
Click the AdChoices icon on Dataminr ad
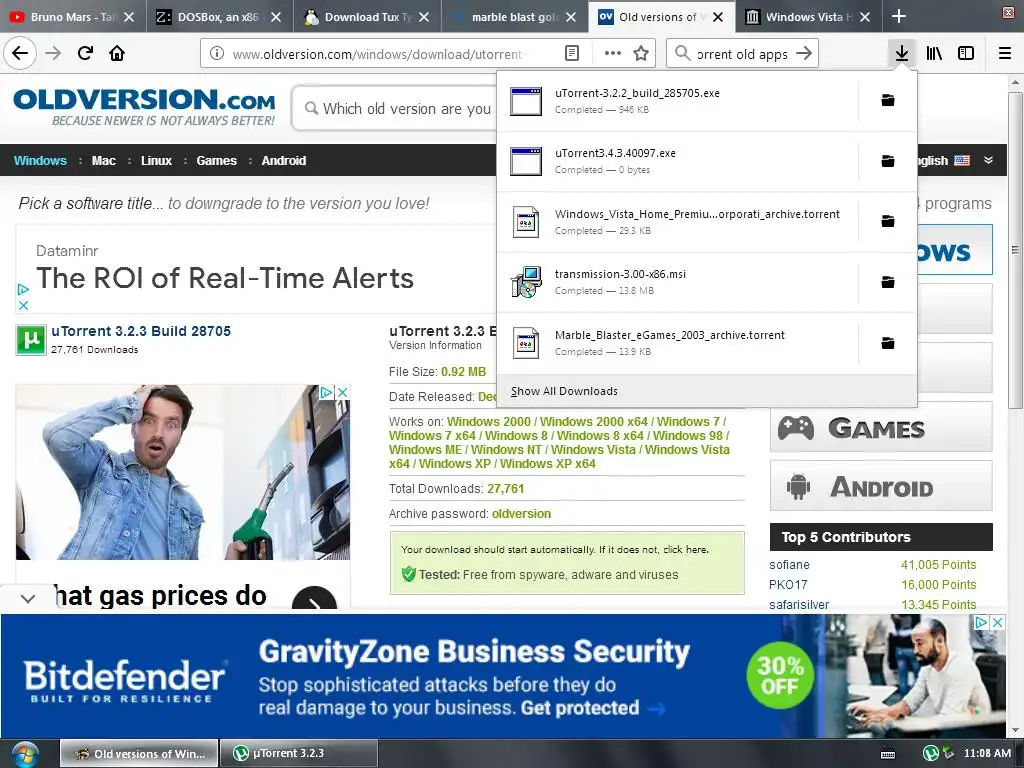[23, 289]
